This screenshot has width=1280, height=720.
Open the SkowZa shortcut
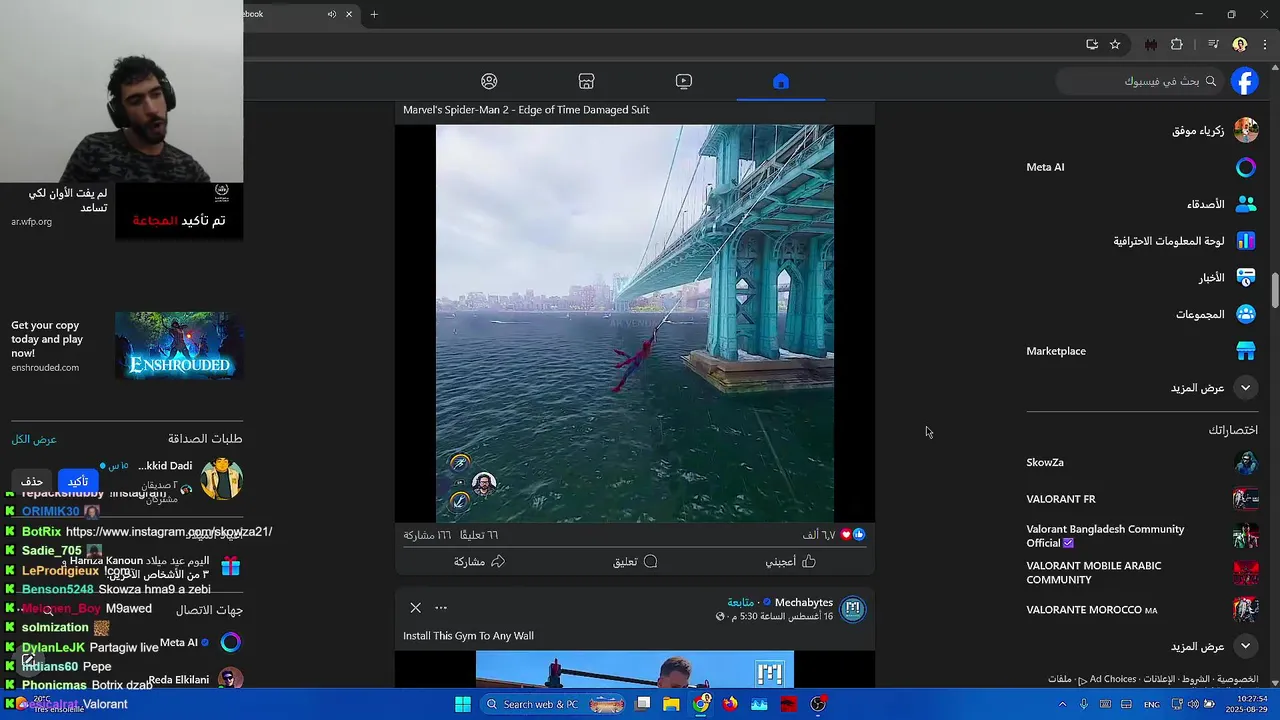(x=1142, y=462)
